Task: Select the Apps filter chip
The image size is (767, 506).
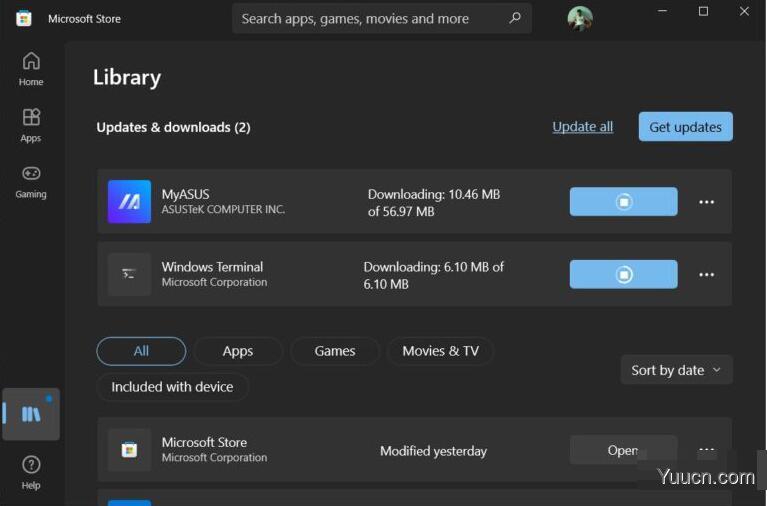Action: click(238, 351)
